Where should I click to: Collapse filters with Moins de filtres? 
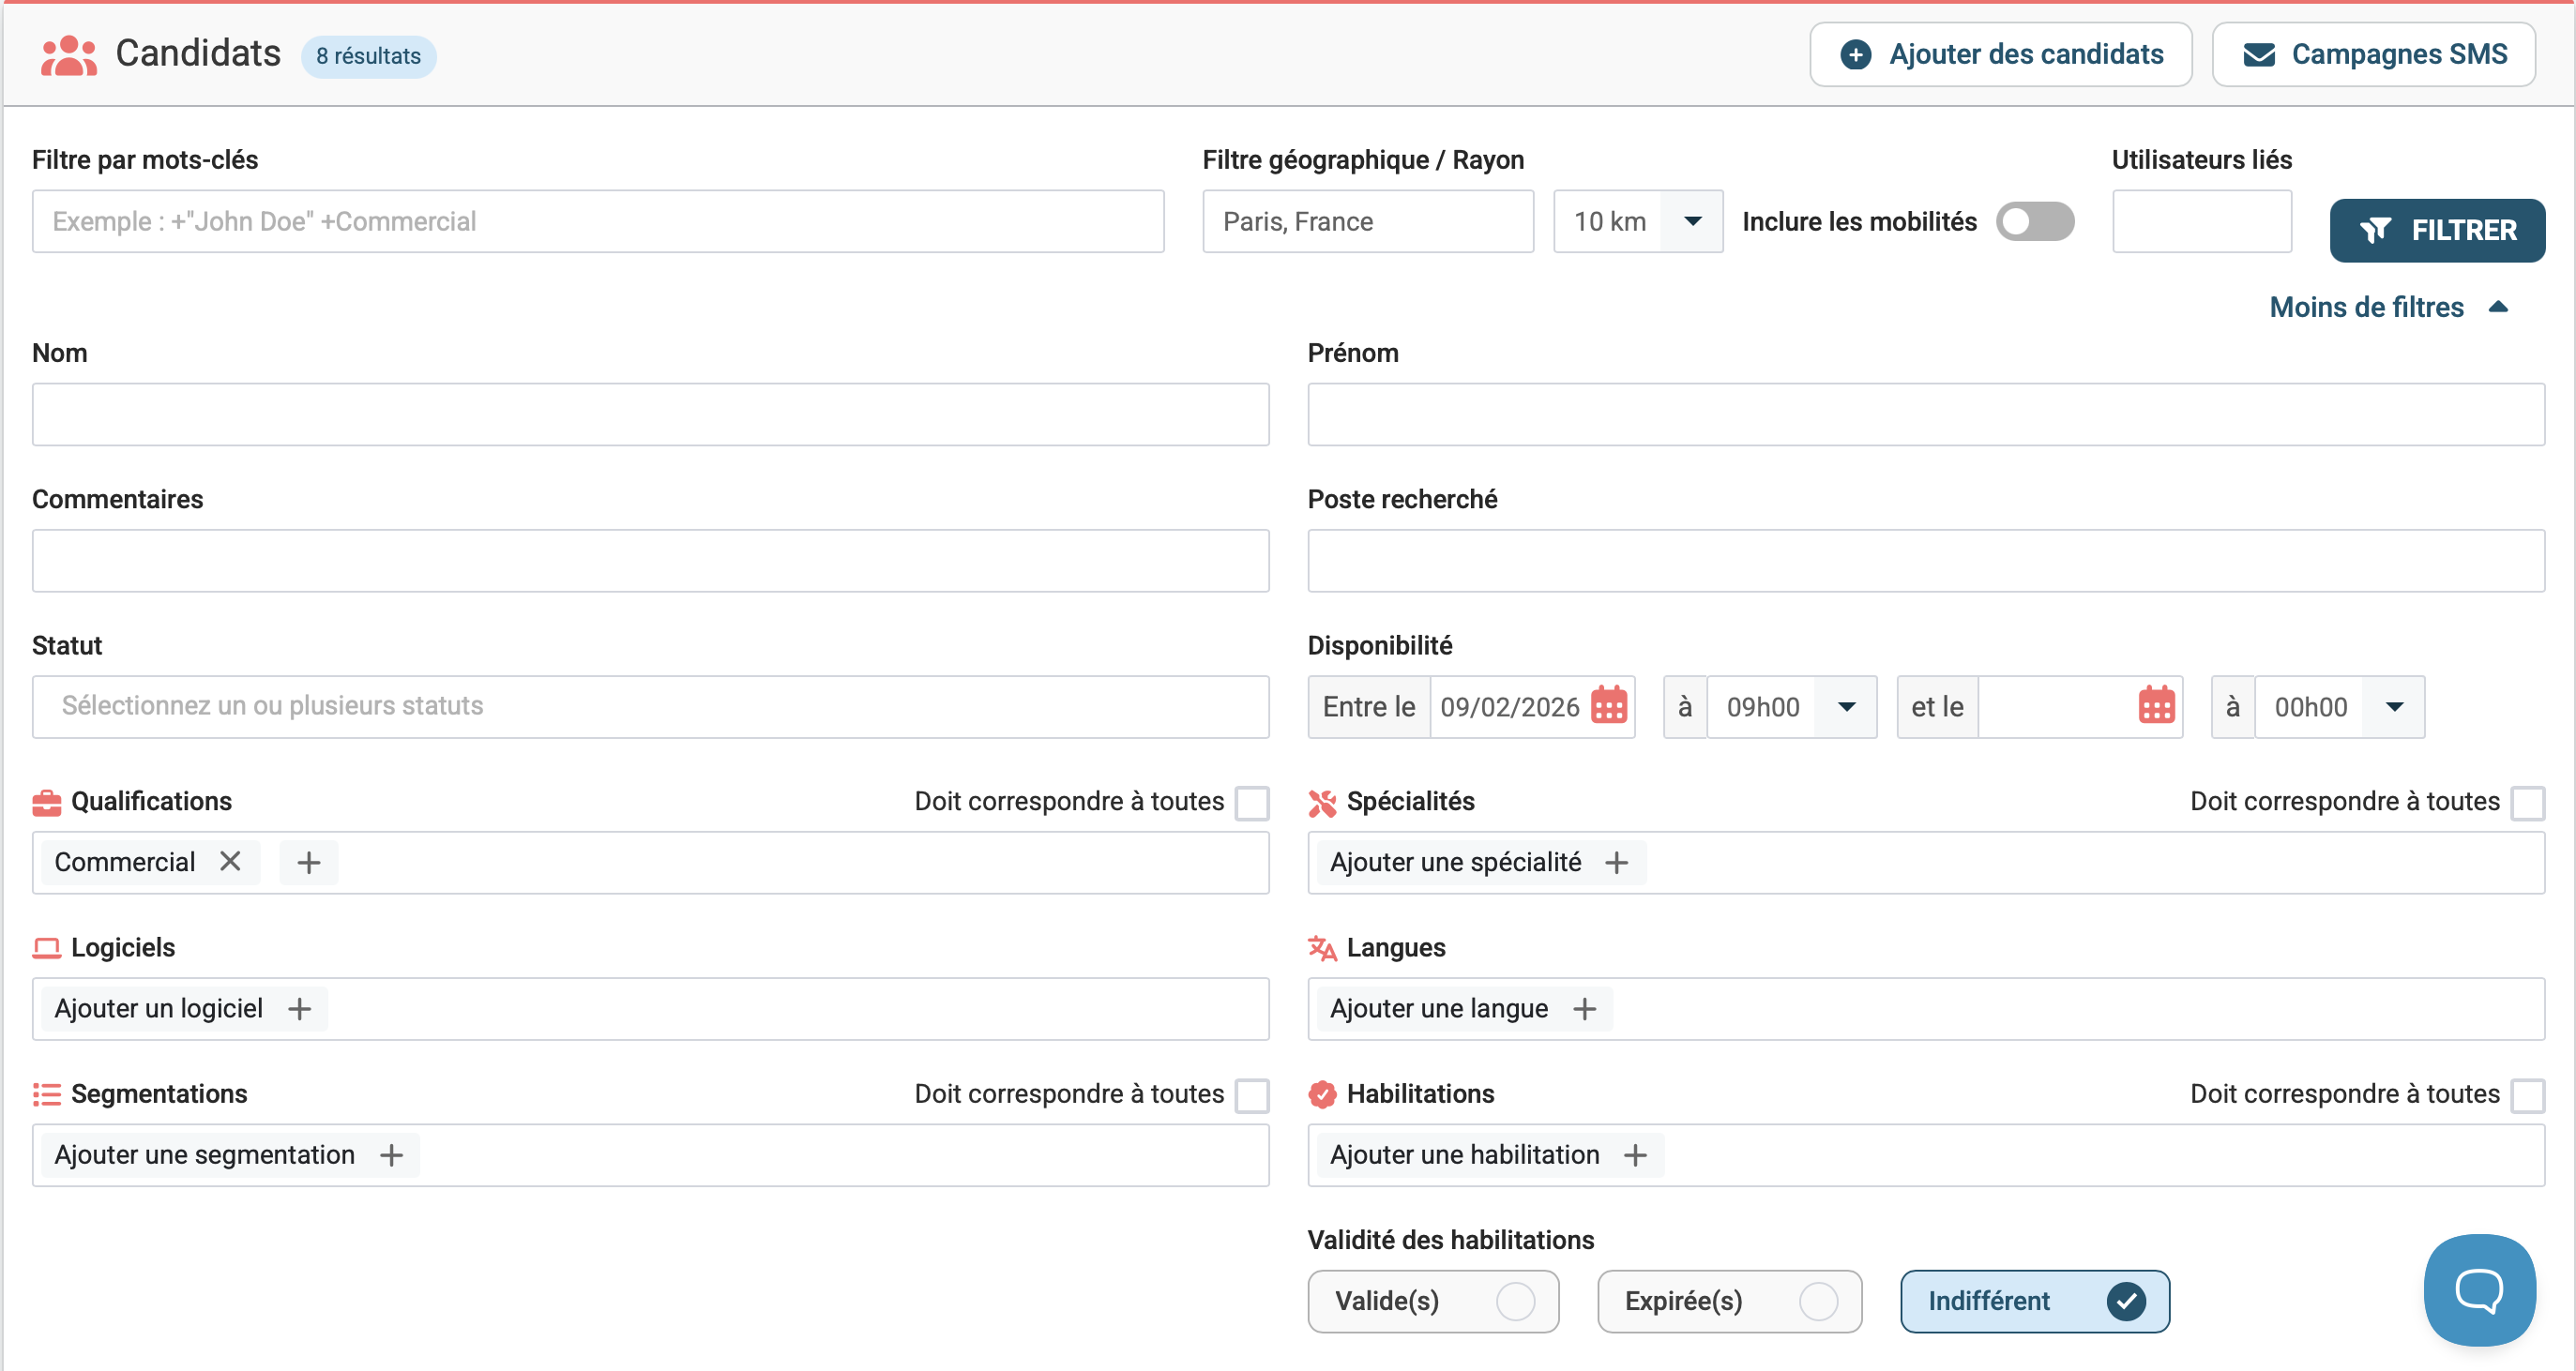[2387, 307]
